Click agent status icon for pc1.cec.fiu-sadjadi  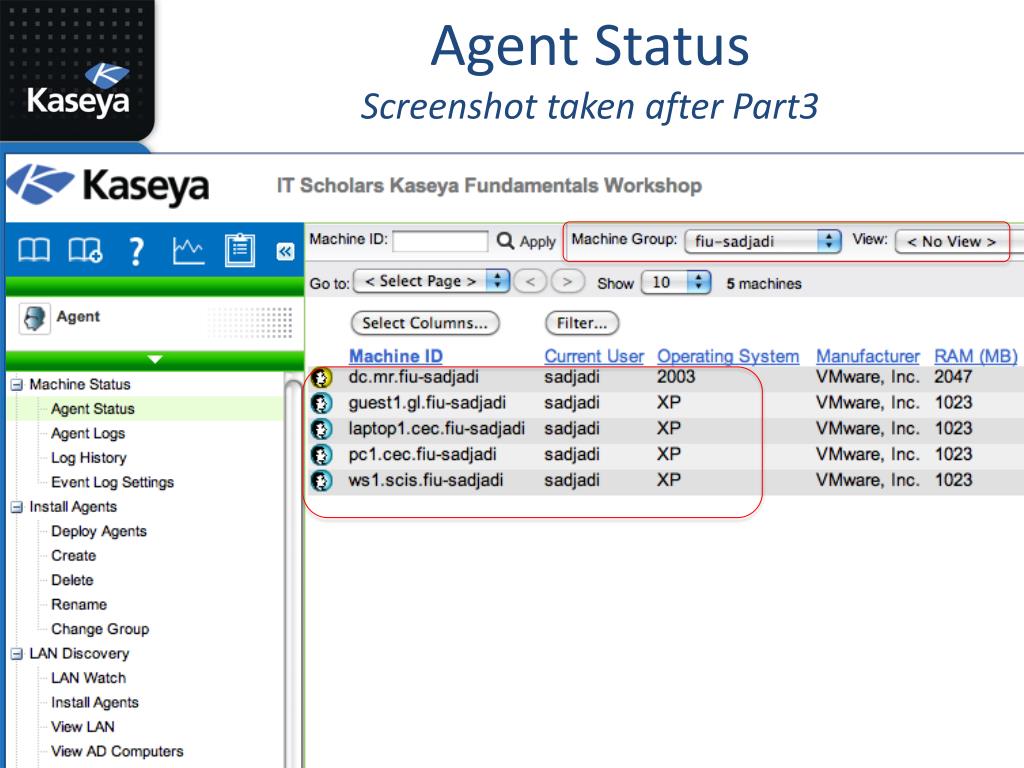(x=321, y=455)
